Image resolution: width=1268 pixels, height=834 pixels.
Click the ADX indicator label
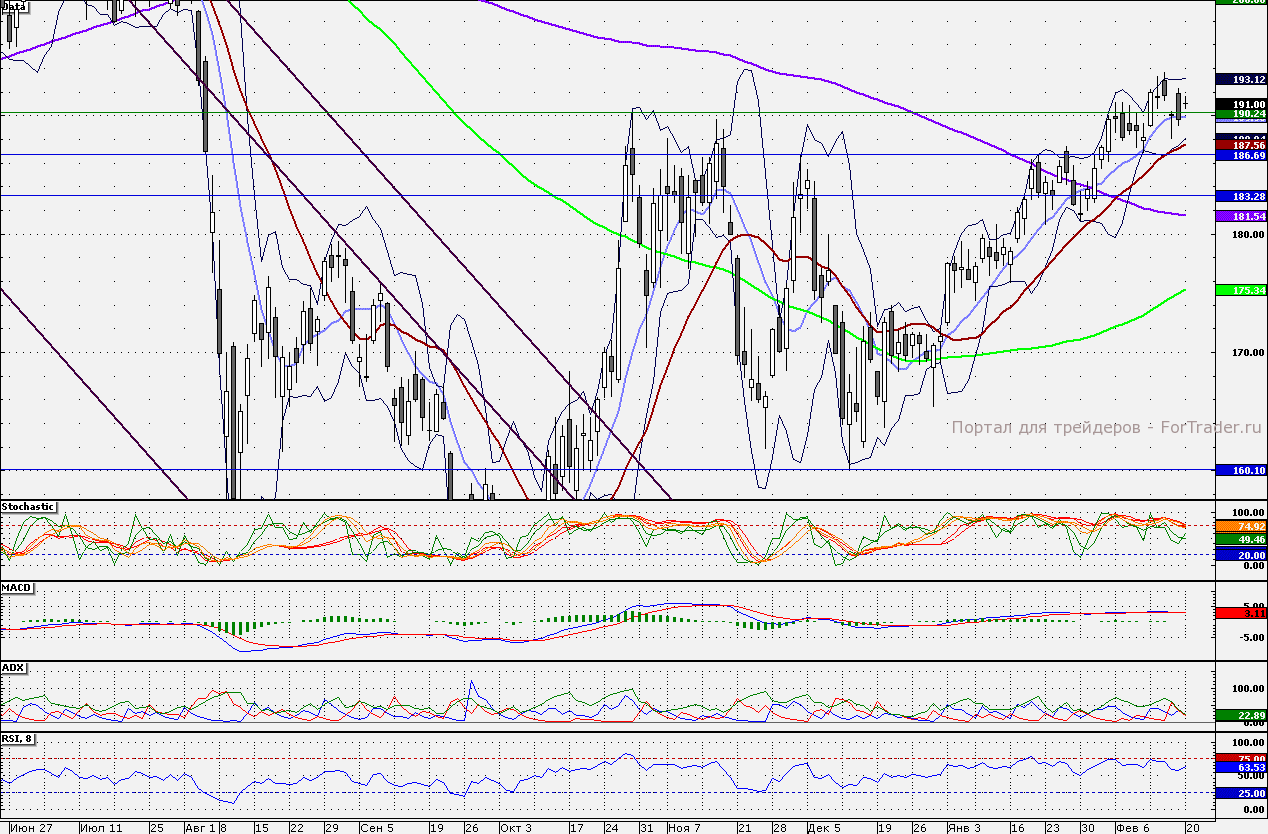[x=14, y=667]
